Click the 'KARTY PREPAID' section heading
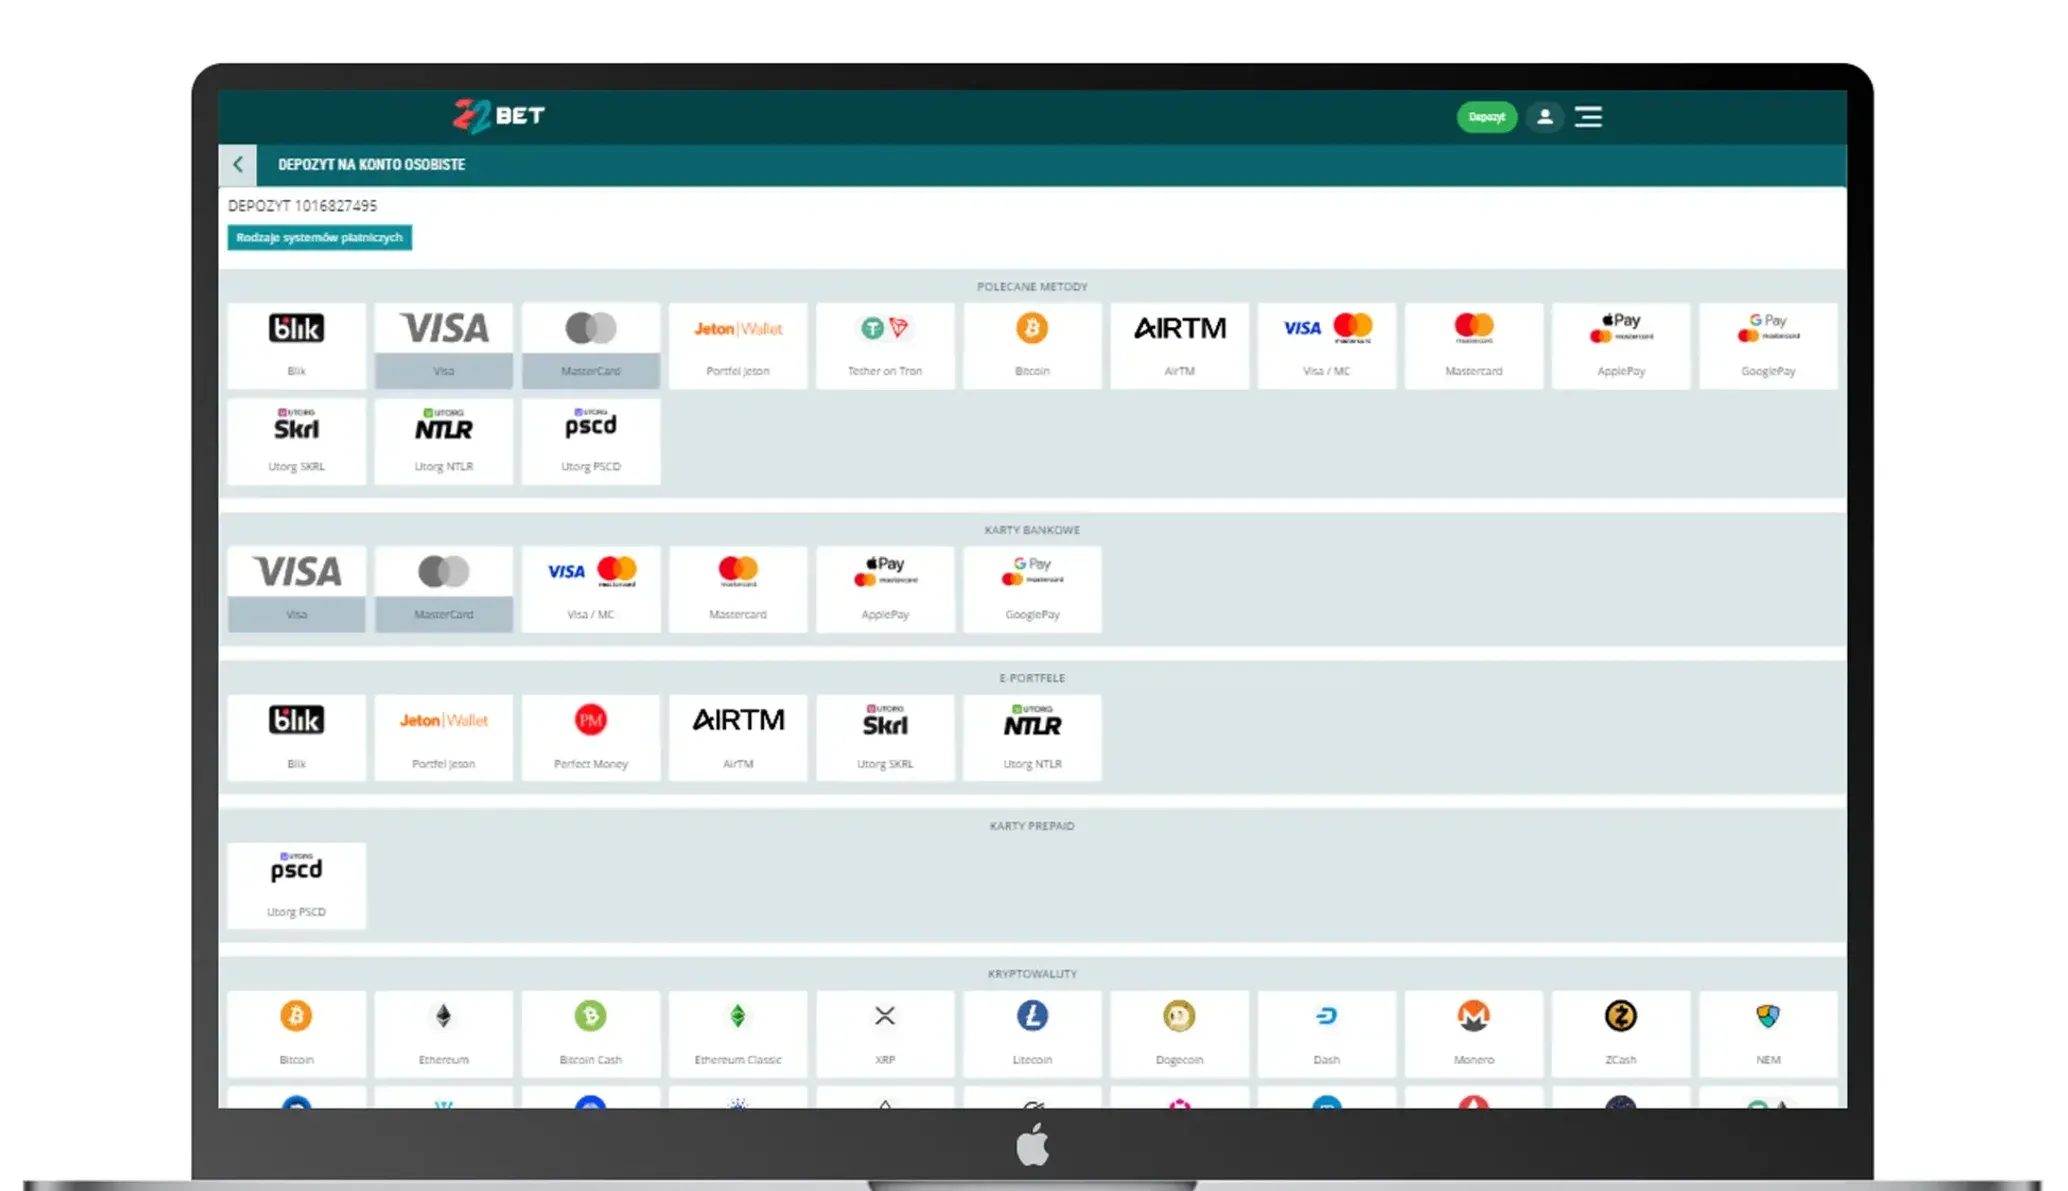2068x1191 pixels. [x=1032, y=826]
